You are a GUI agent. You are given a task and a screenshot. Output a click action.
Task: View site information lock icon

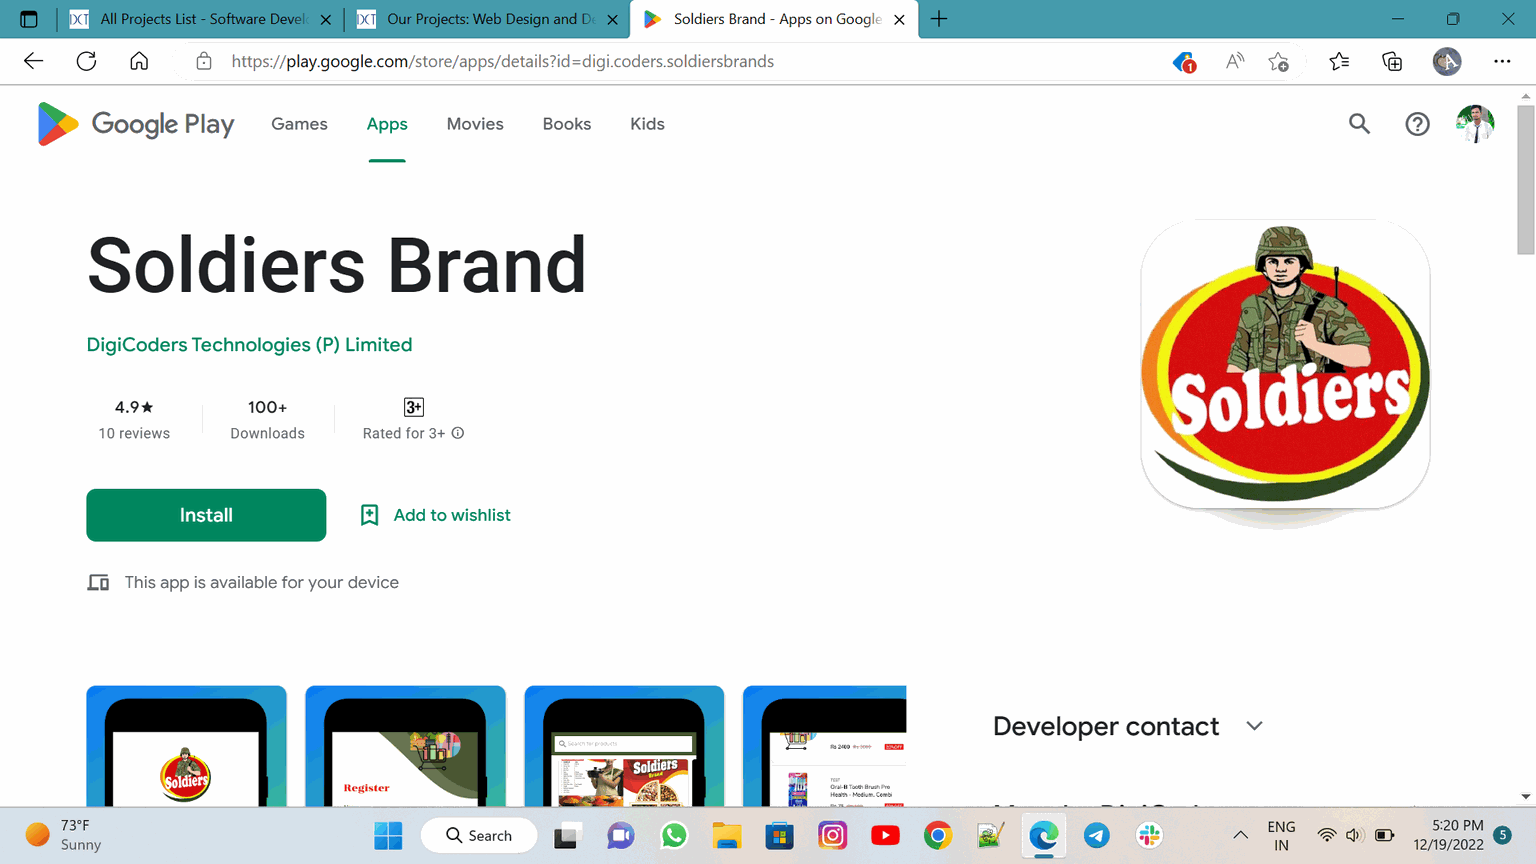point(204,61)
